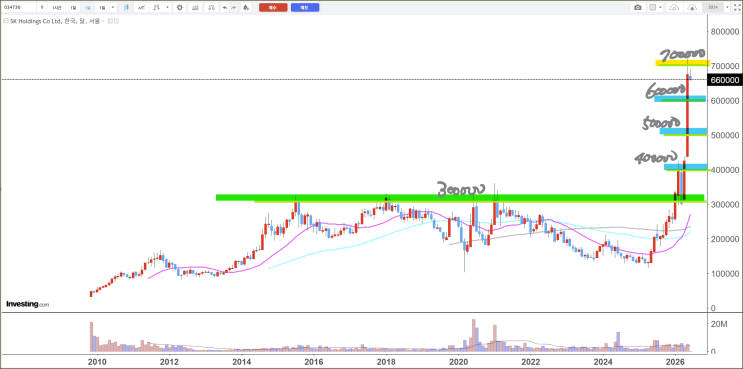This screenshot has height=369, width=743.
Task: Click the blue 매도 sell button
Action: click(x=305, y=7)
